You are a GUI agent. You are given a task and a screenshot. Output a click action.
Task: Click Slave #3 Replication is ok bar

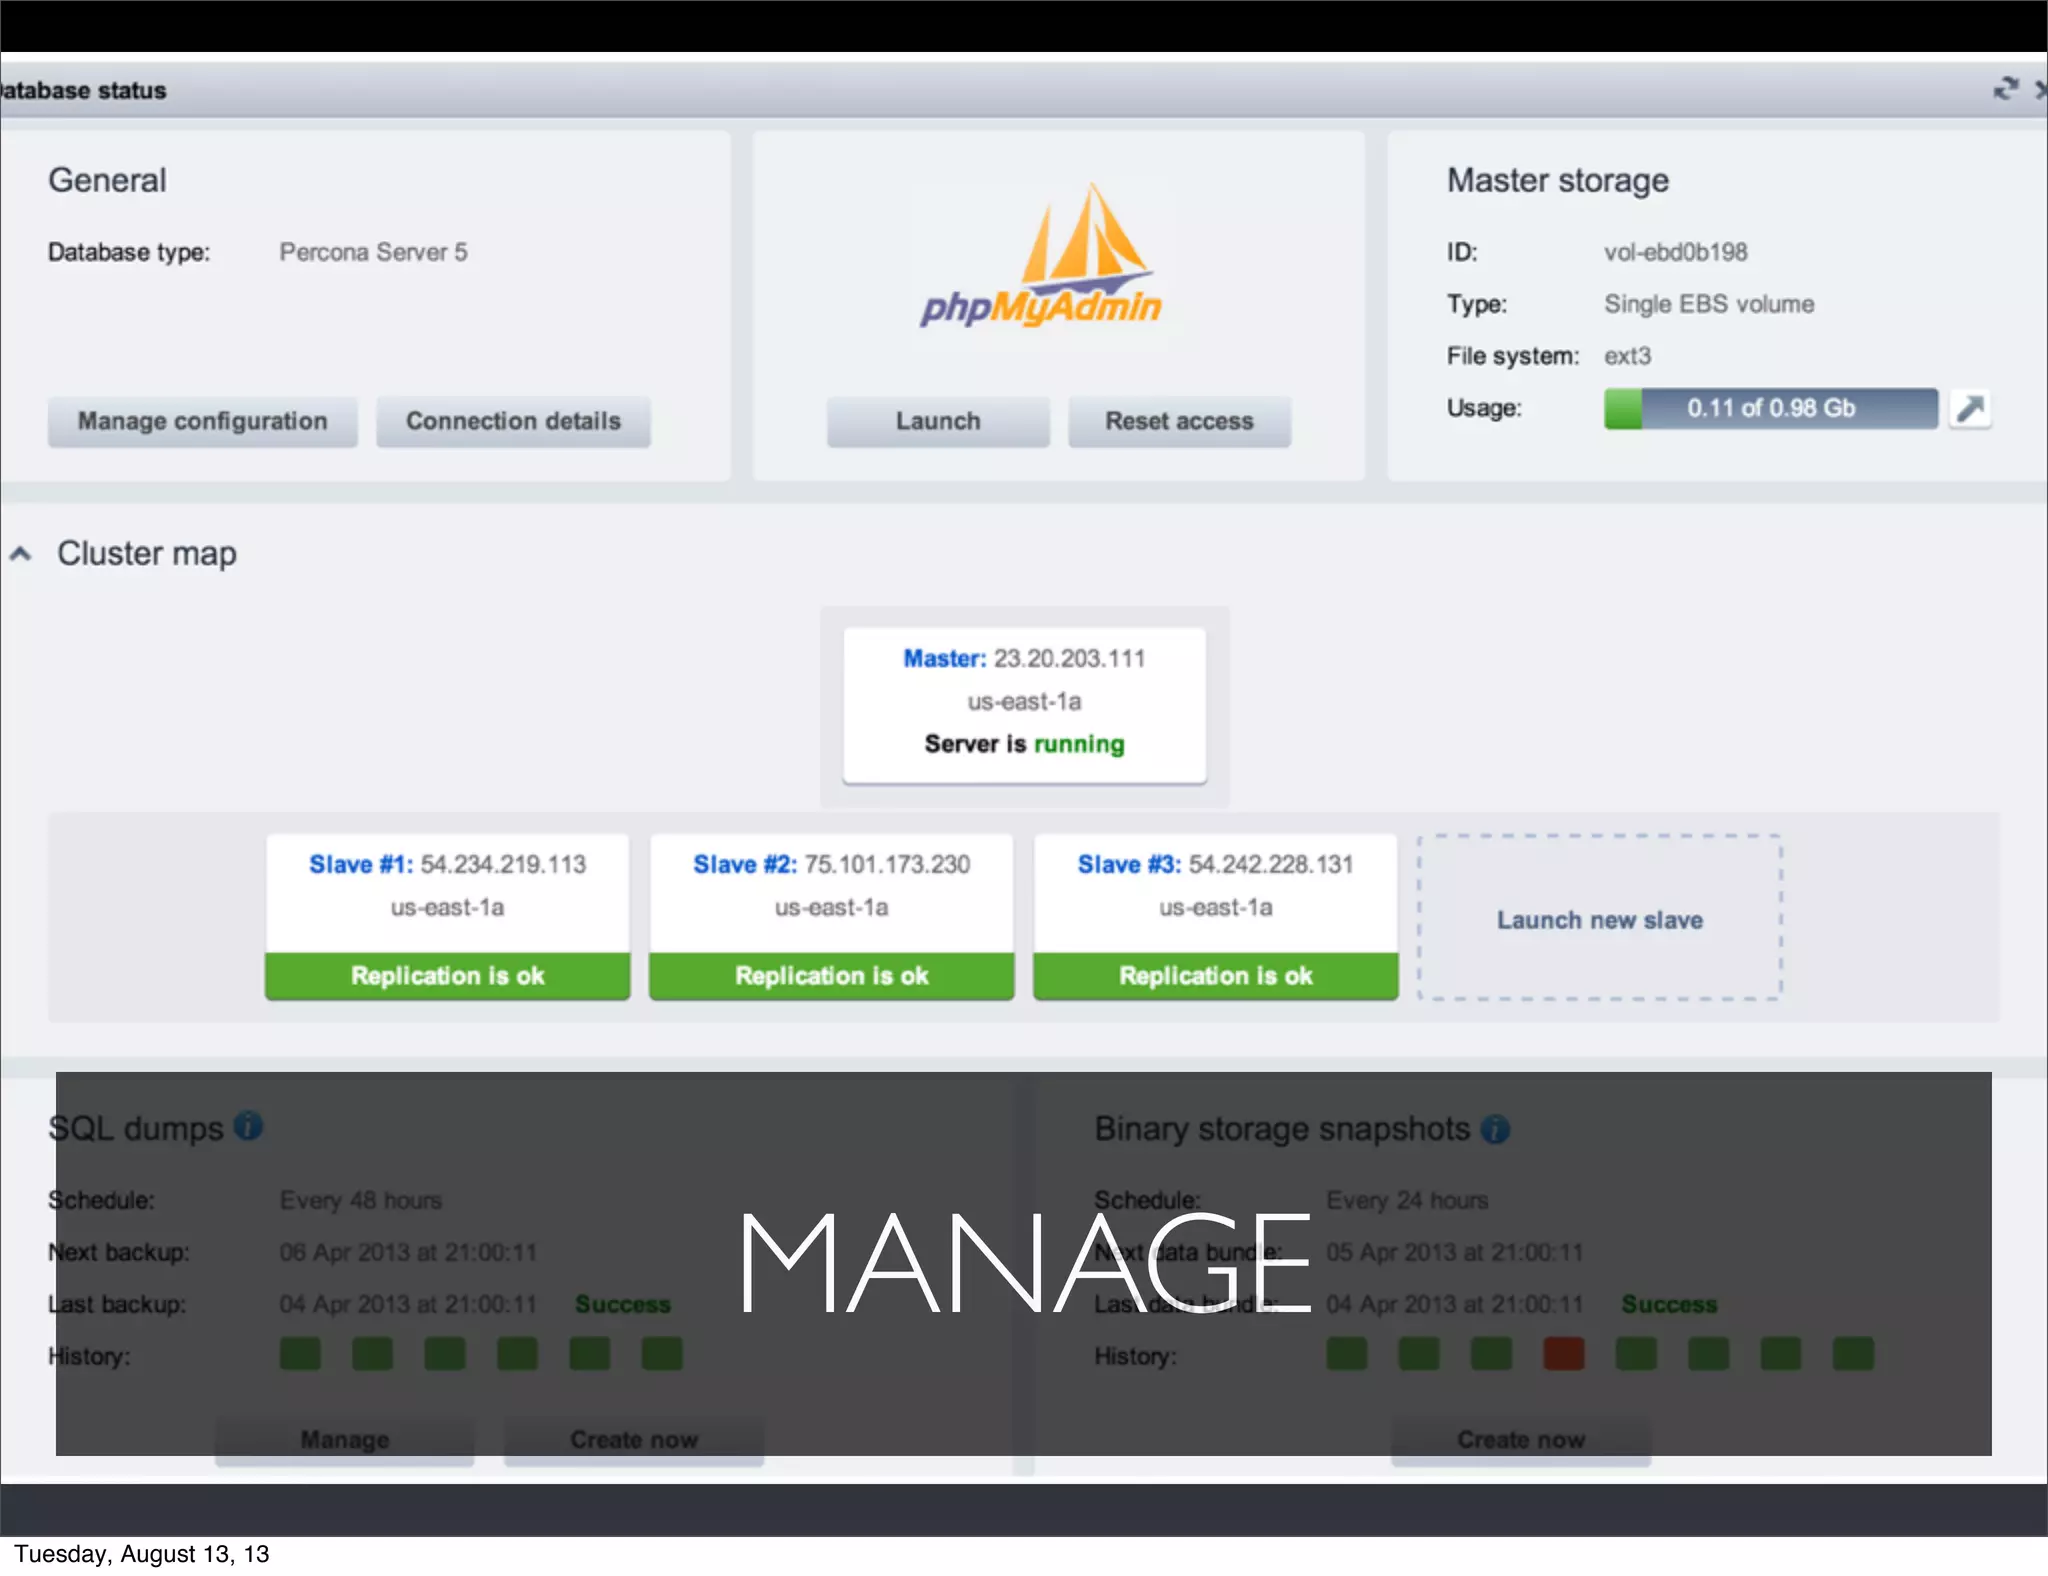pyautogui.click(x=1215, y=976)
